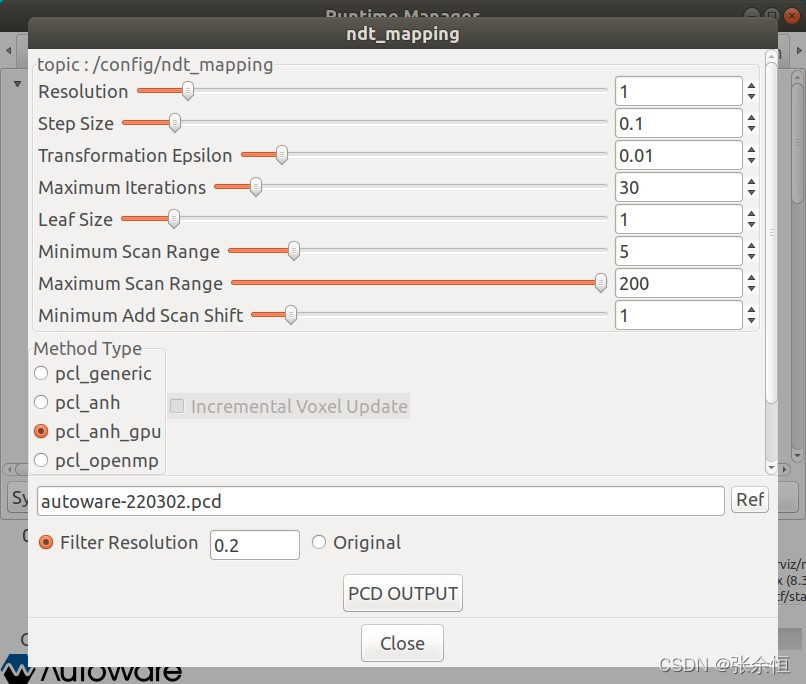Click the Minimum Scan Range value field
Screen dimensions: 806x684
pyautogui.click(x=679, y=251)
